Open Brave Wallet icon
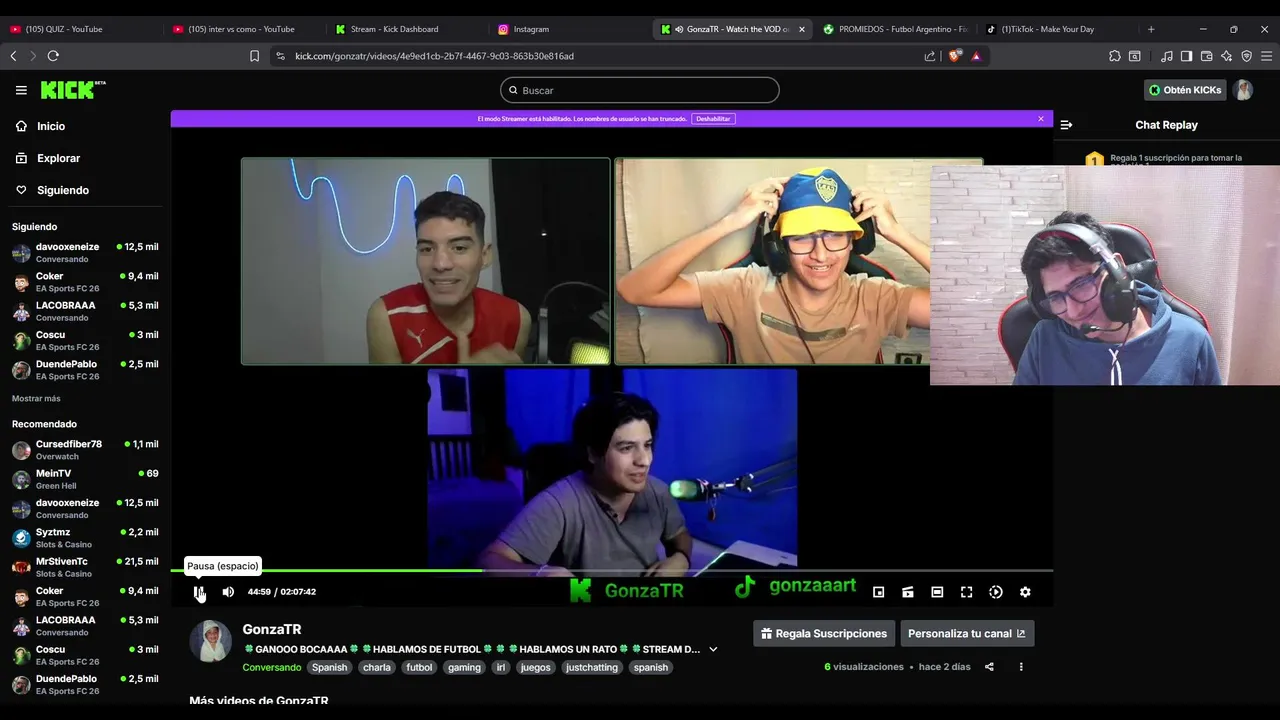1280x720 pixels. point(1206,56)
